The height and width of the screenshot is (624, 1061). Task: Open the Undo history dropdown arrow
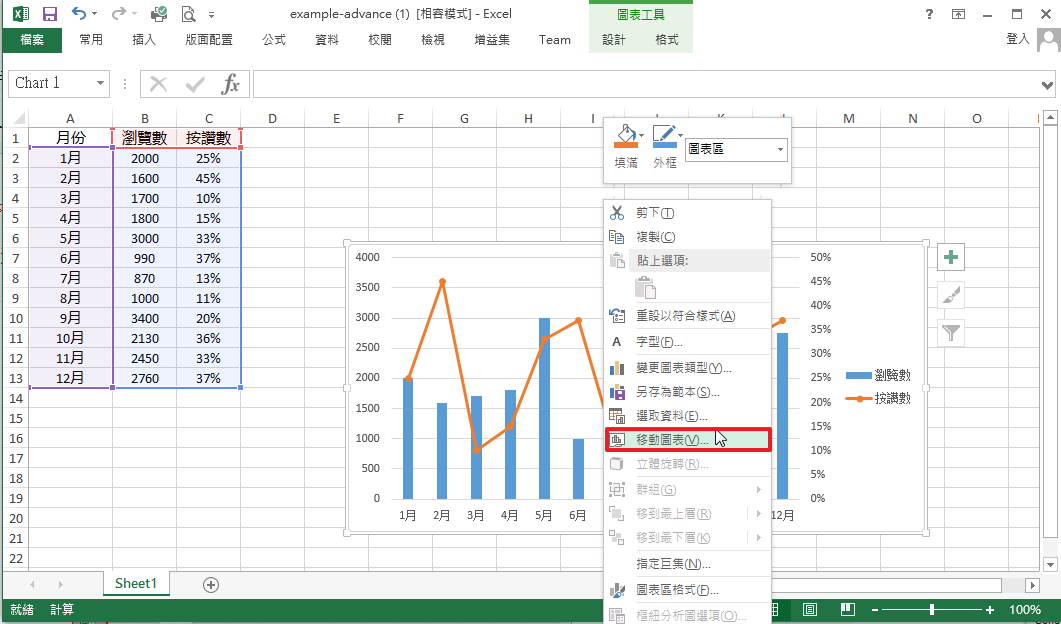(x=95, y=14)
